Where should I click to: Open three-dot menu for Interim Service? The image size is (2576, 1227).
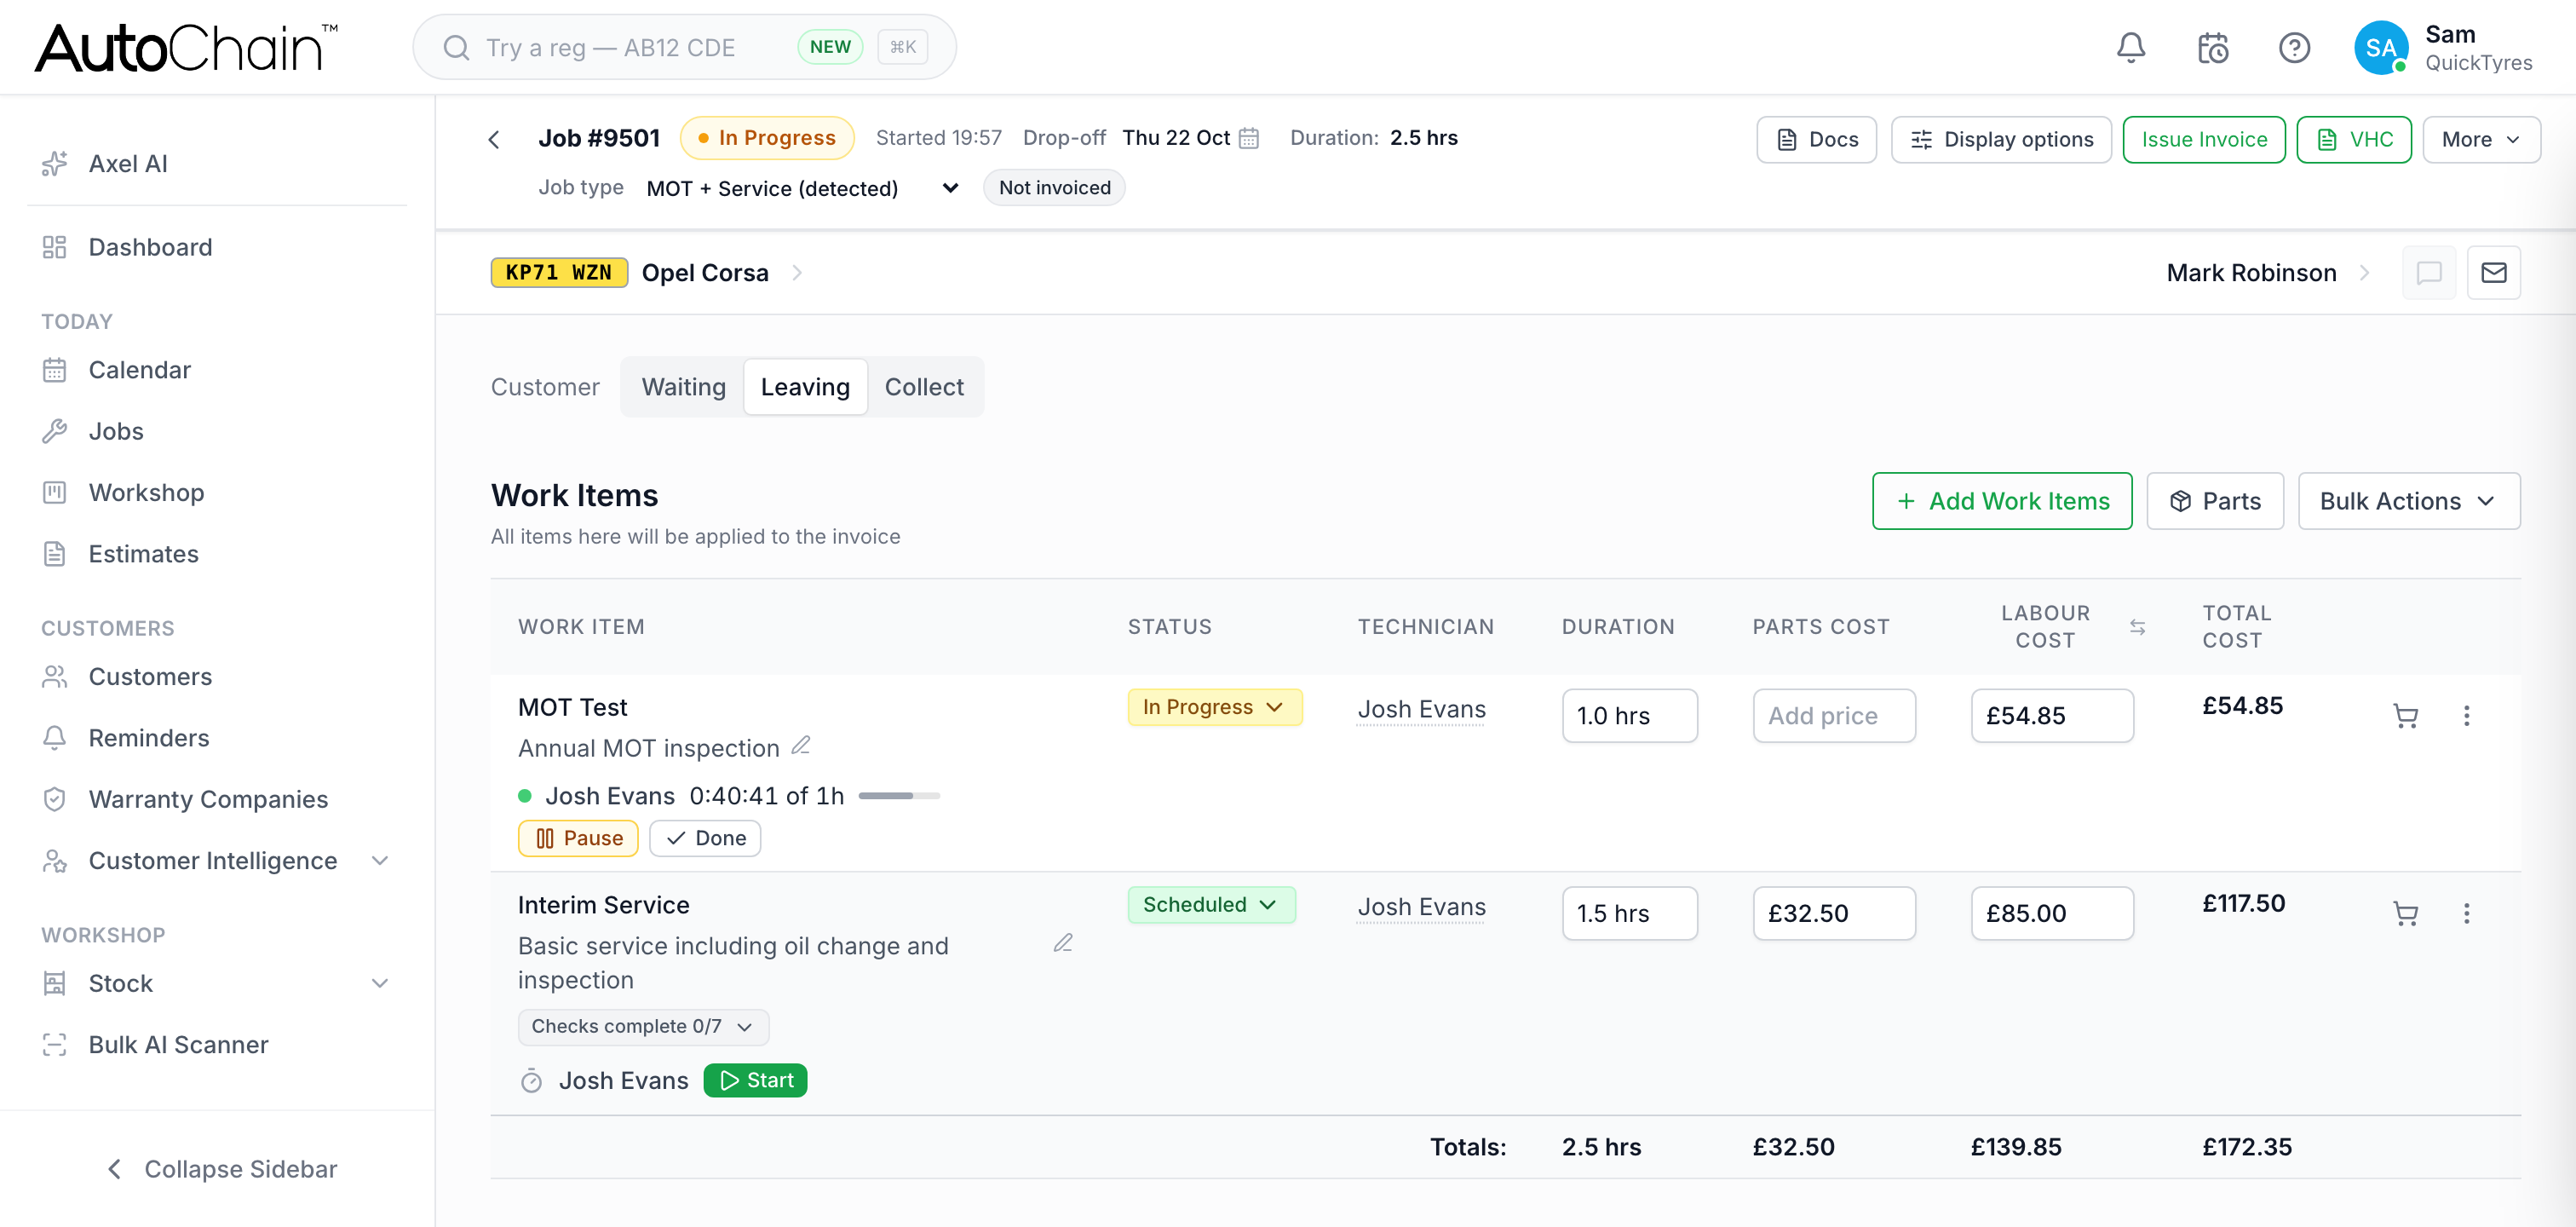[x=2466, y=913]
